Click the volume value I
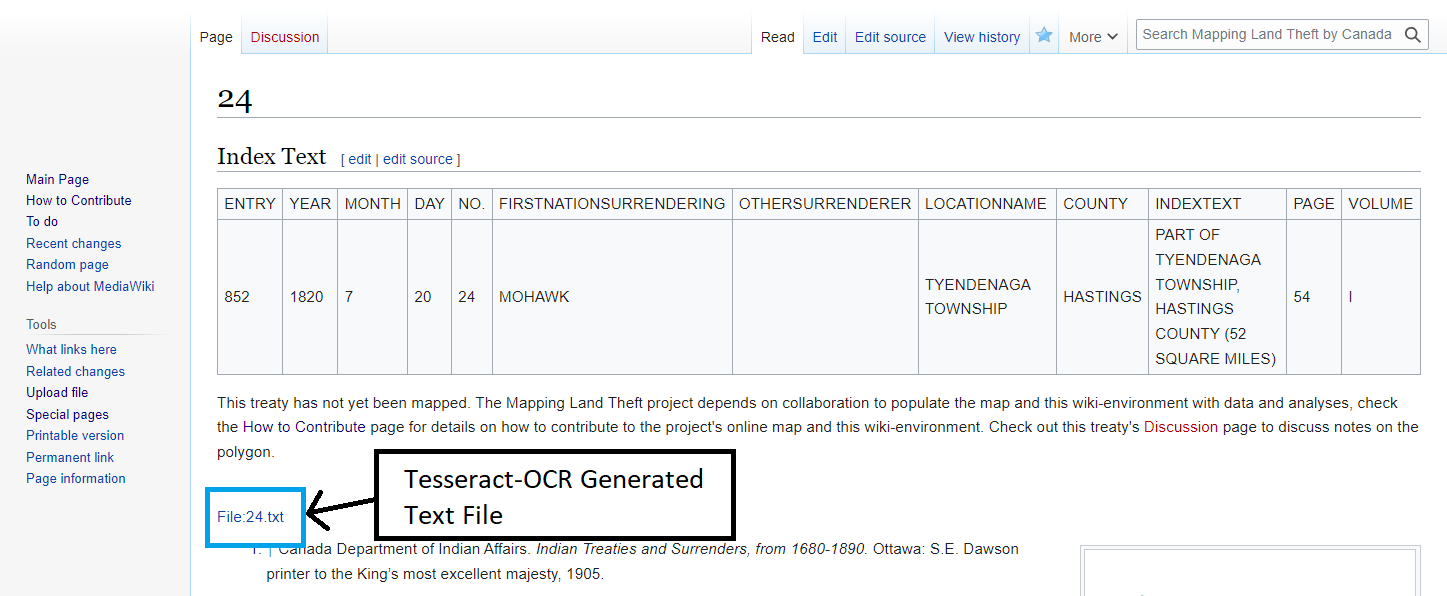 pos(1351,297)
